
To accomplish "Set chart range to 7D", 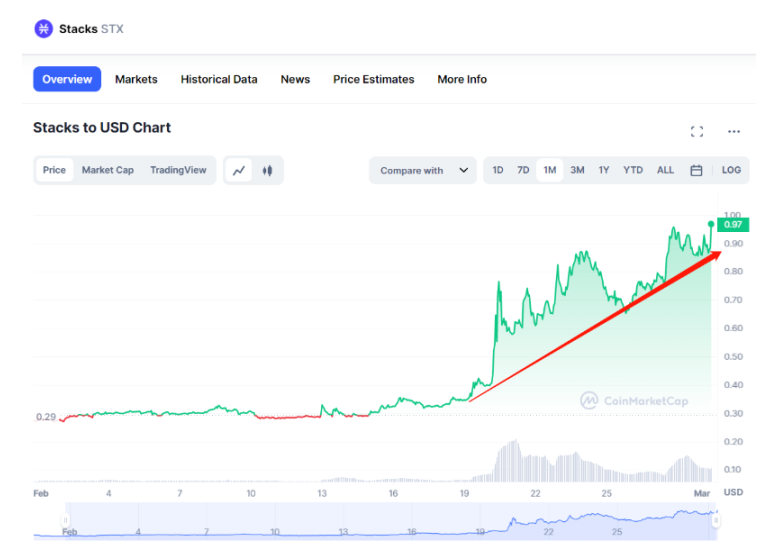I will pos(523,170).
